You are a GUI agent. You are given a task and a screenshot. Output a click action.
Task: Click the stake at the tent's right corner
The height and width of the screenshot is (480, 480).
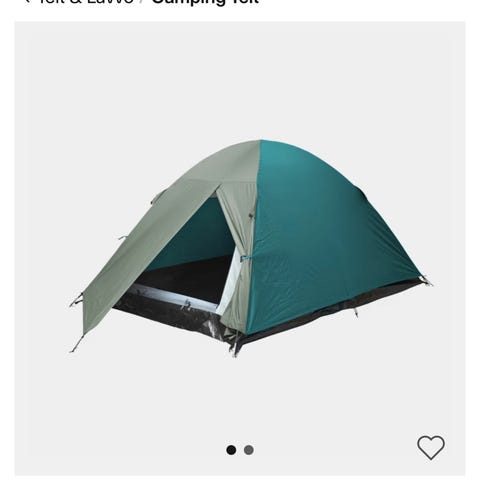[x=426, y=281]
